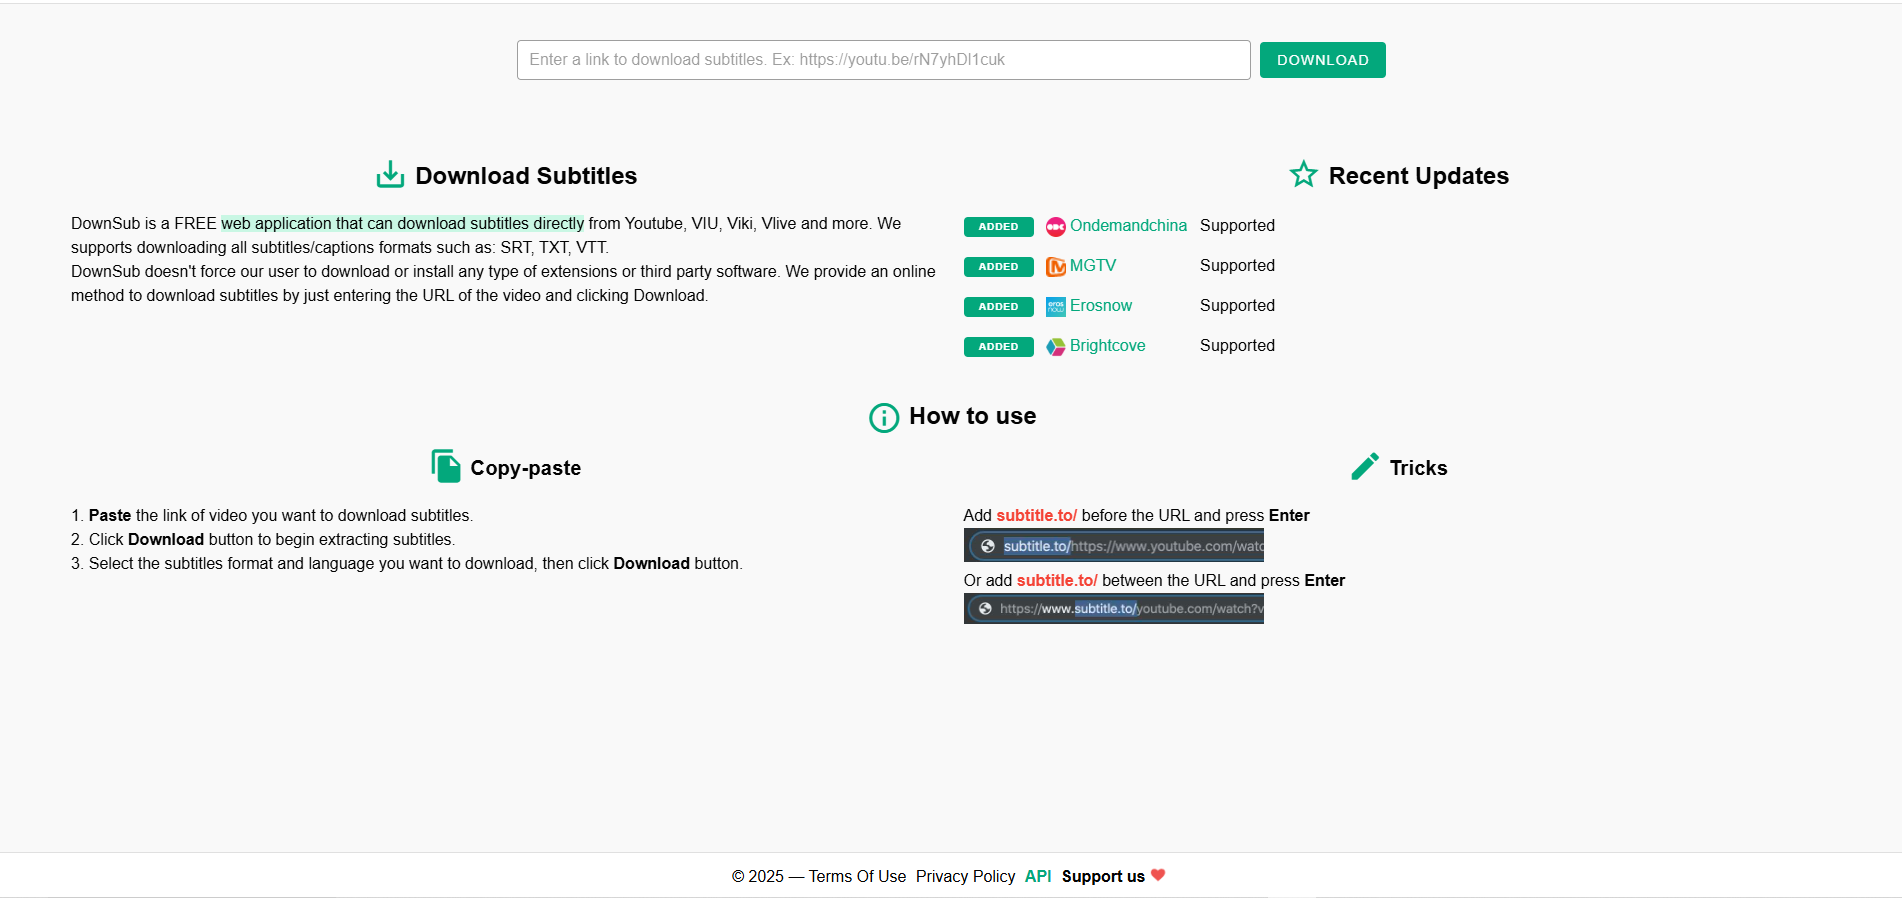The image size is (1902, 898).
Task: Open the API footer link
Action: [x=1038, y=876]
